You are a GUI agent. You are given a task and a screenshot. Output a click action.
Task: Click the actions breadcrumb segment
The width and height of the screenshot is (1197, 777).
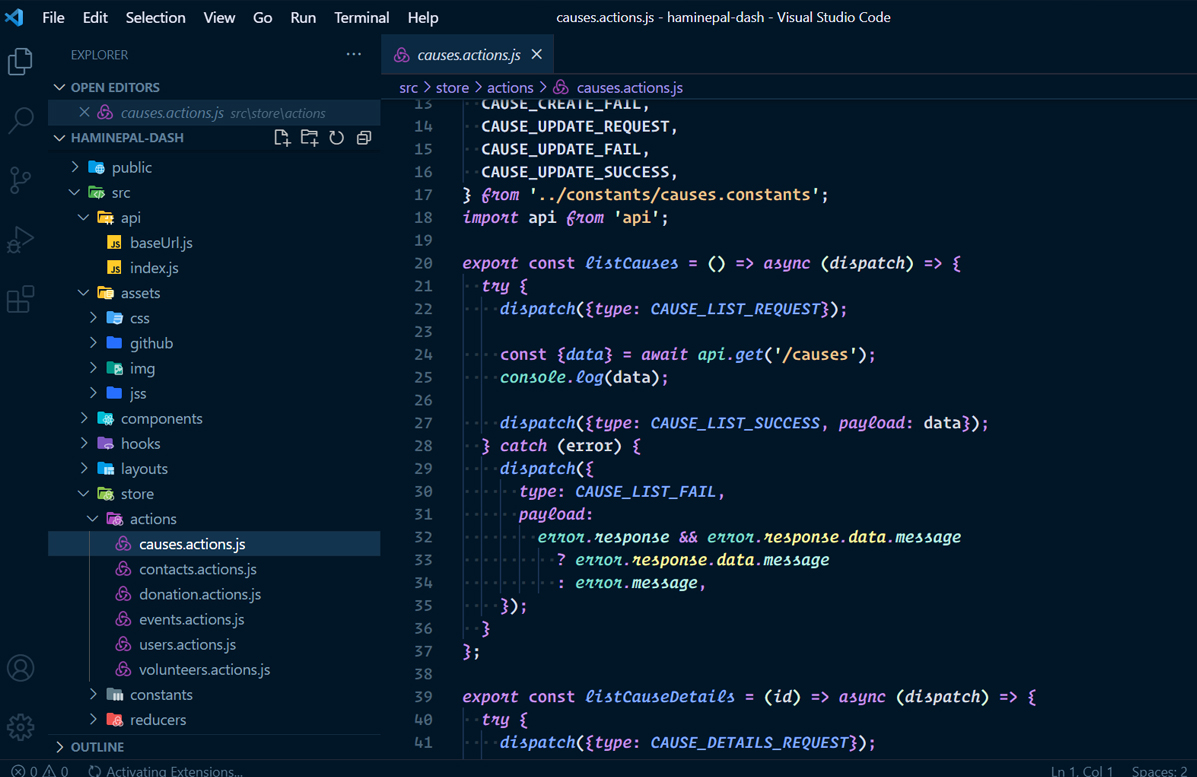[x=510, y=88]
